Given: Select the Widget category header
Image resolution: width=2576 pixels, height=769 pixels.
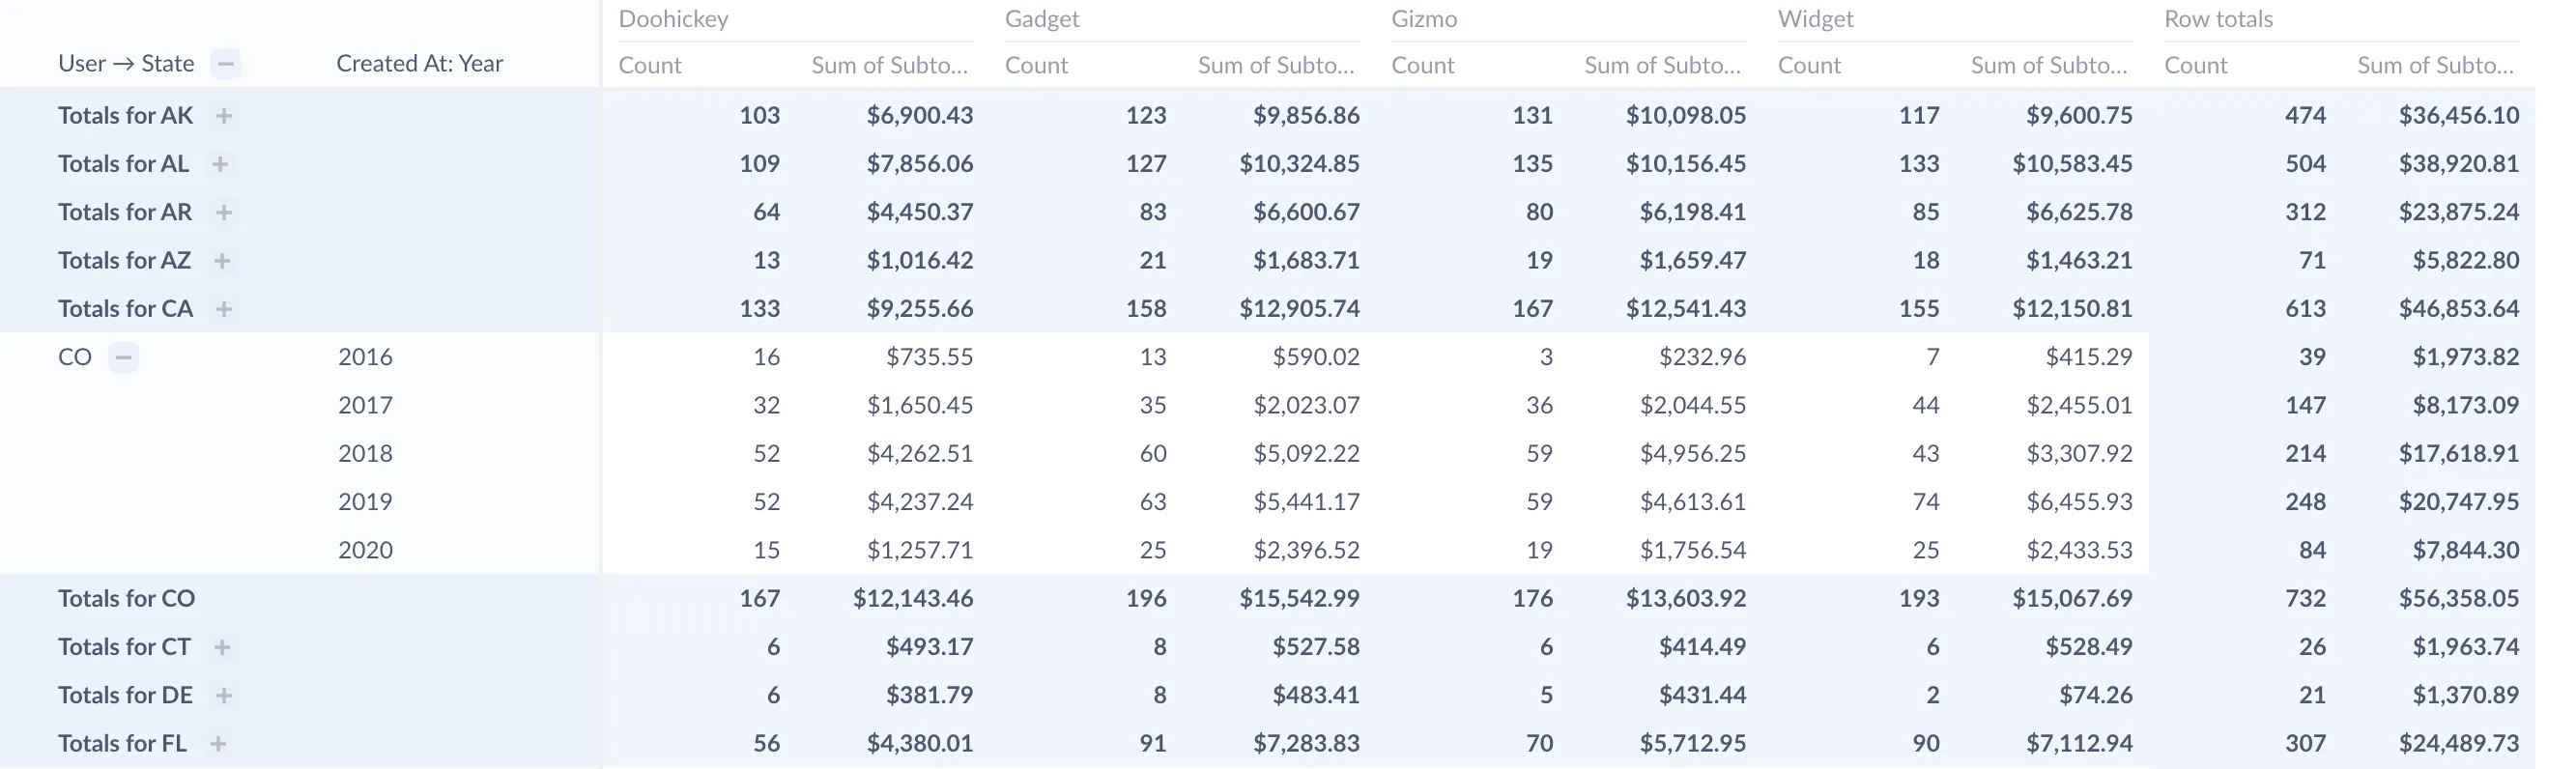Looking at the screenshot, I should tap(1815, 19).
